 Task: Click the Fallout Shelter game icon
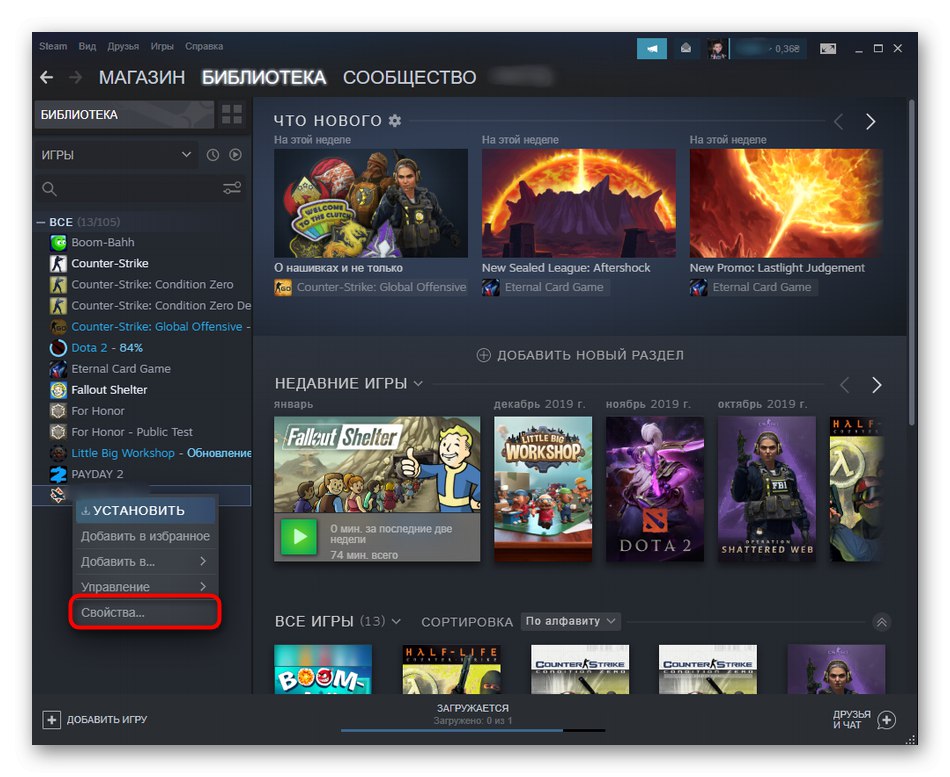tap(58, 390)
